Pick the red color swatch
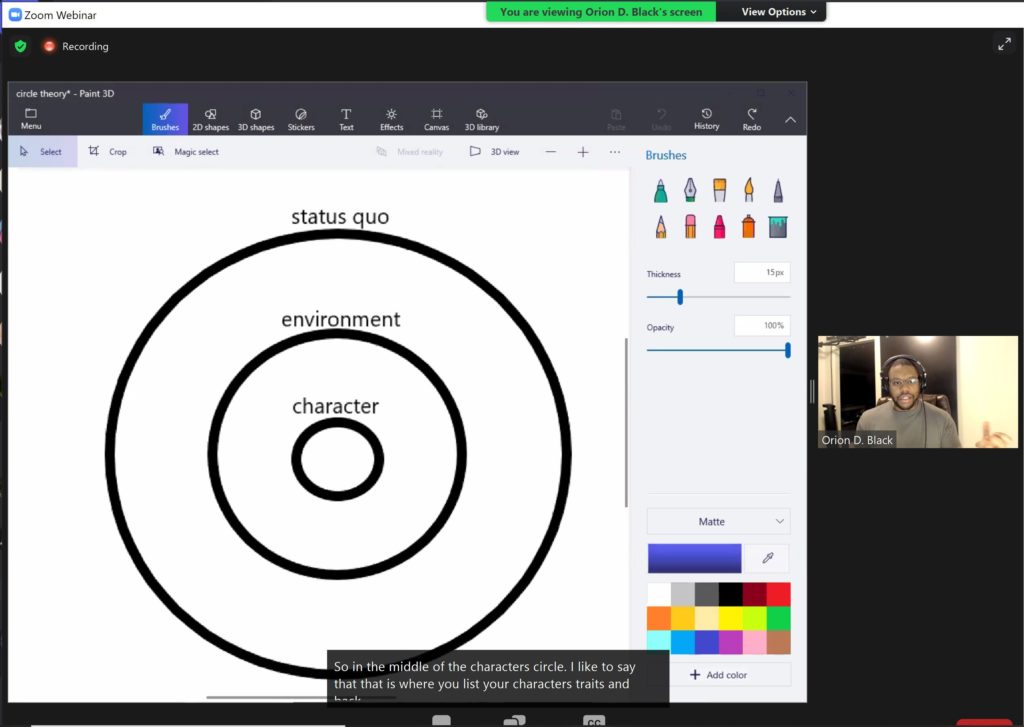 pos(778,594)
